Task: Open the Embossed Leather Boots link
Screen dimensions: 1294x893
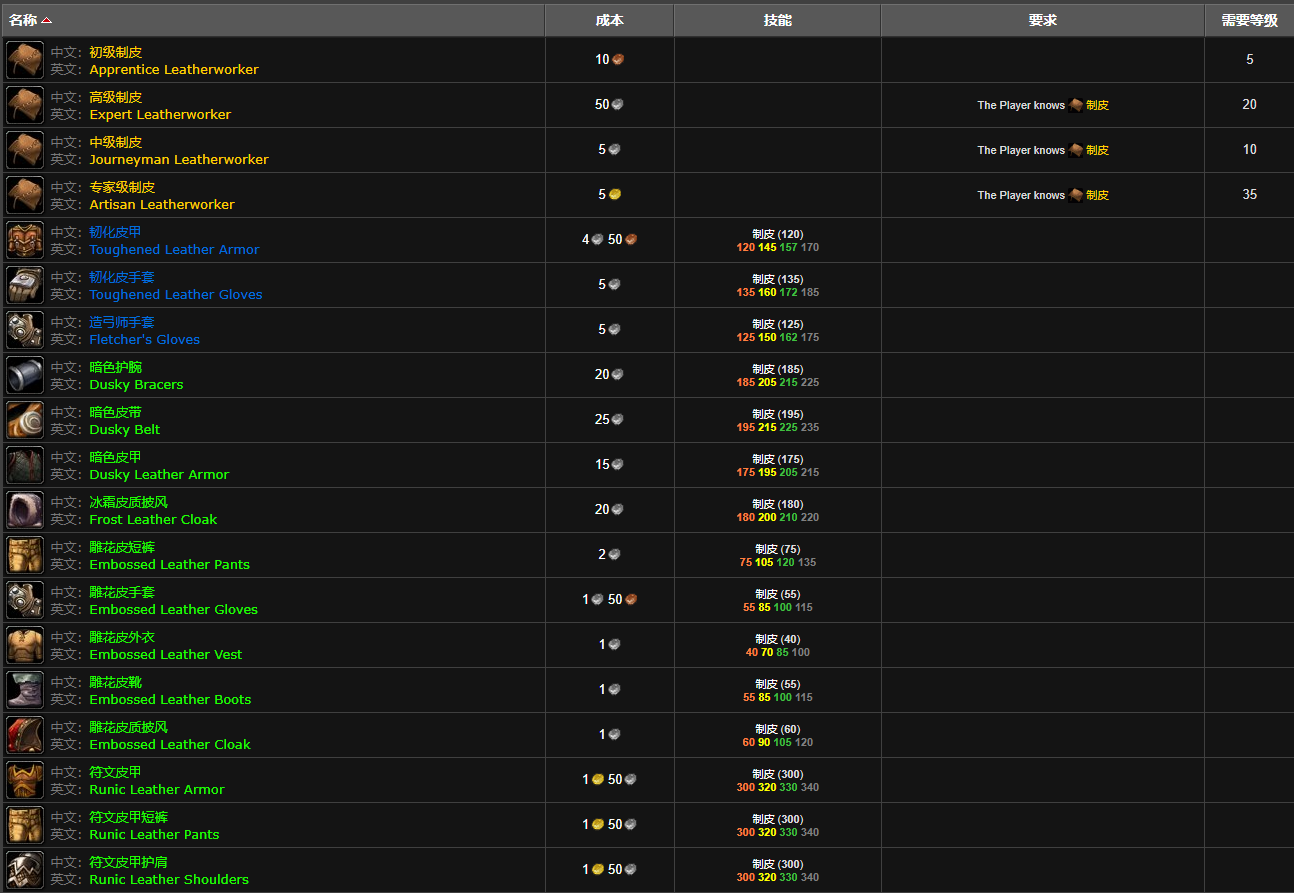Action: [x=170, y=700]
